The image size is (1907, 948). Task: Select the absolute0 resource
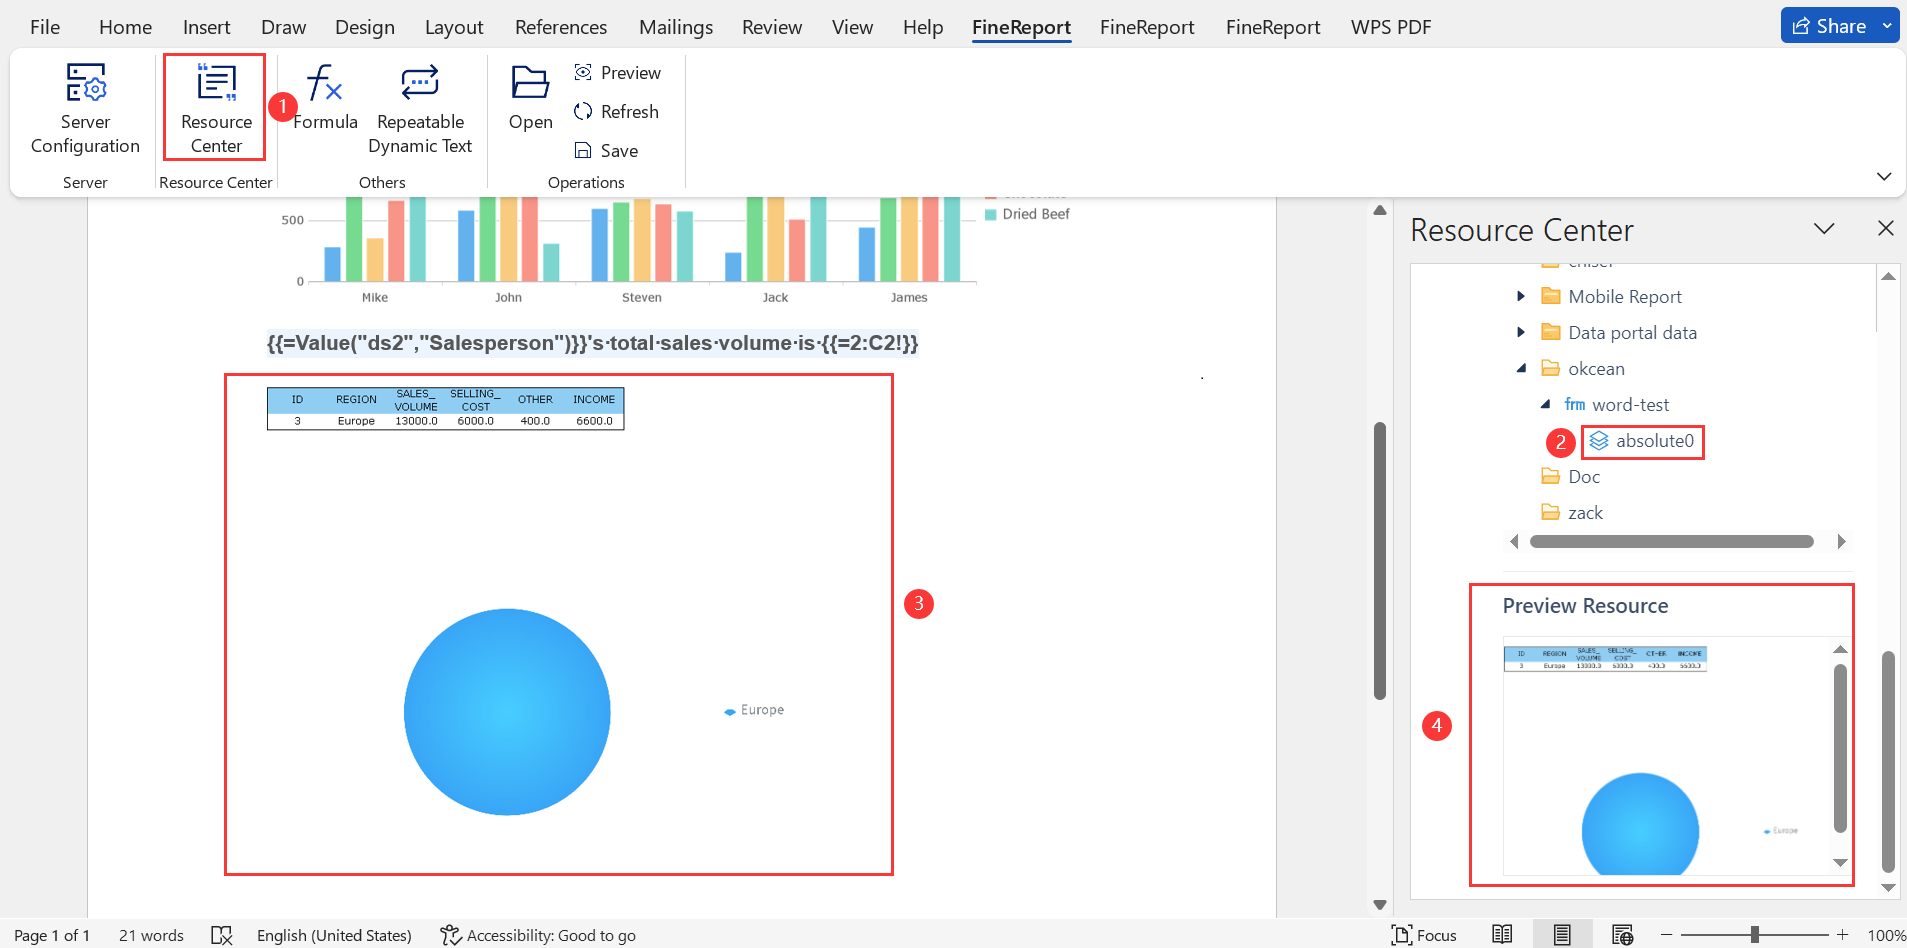[x=1642, y=441]
